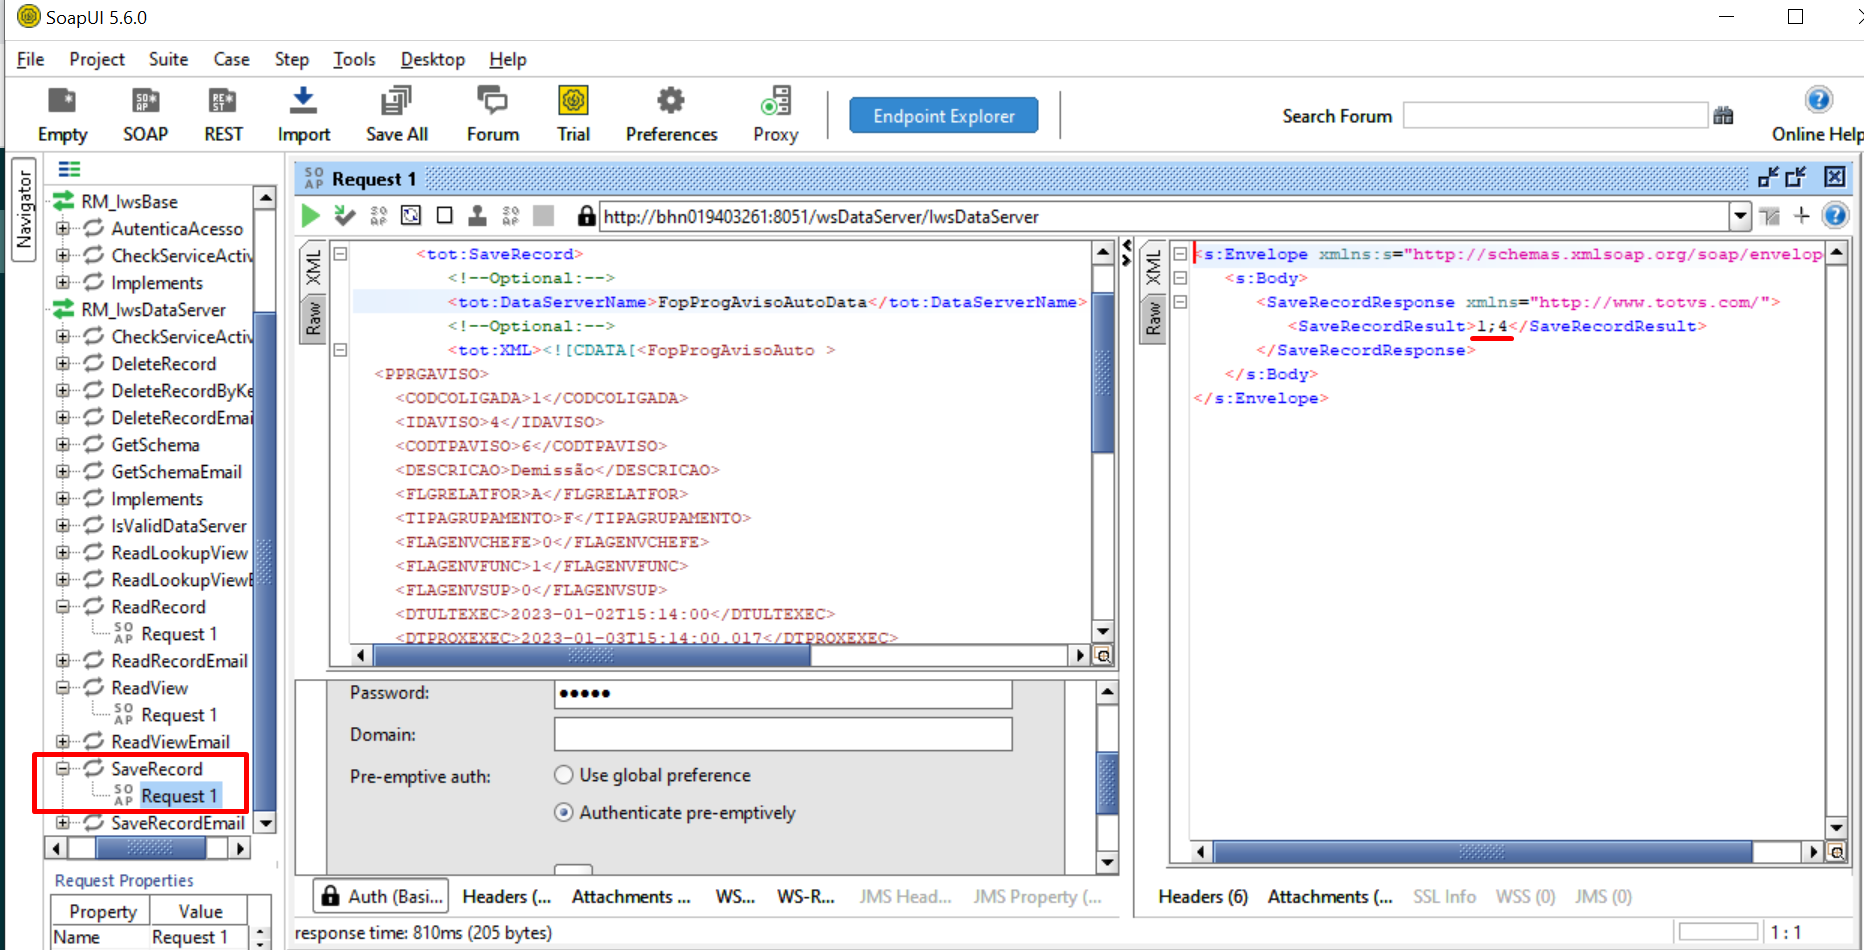Click the Password input field
The height and width of the screenshot is (950, 1864).
[x=783, y=693]
